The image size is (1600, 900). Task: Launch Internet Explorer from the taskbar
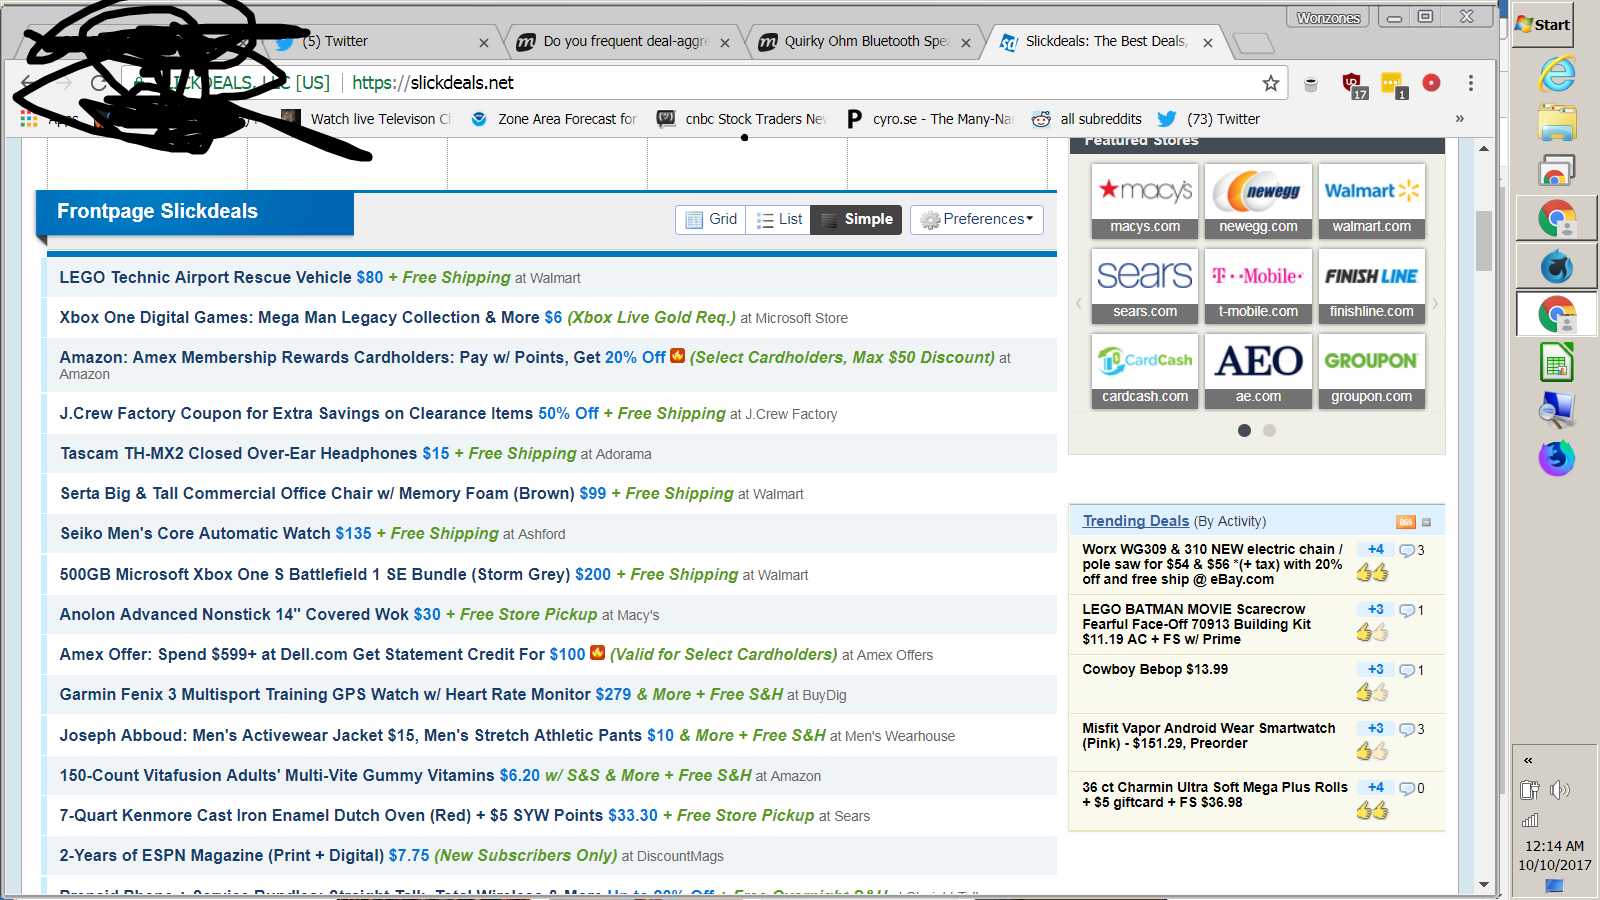(x=1556, y=74)
